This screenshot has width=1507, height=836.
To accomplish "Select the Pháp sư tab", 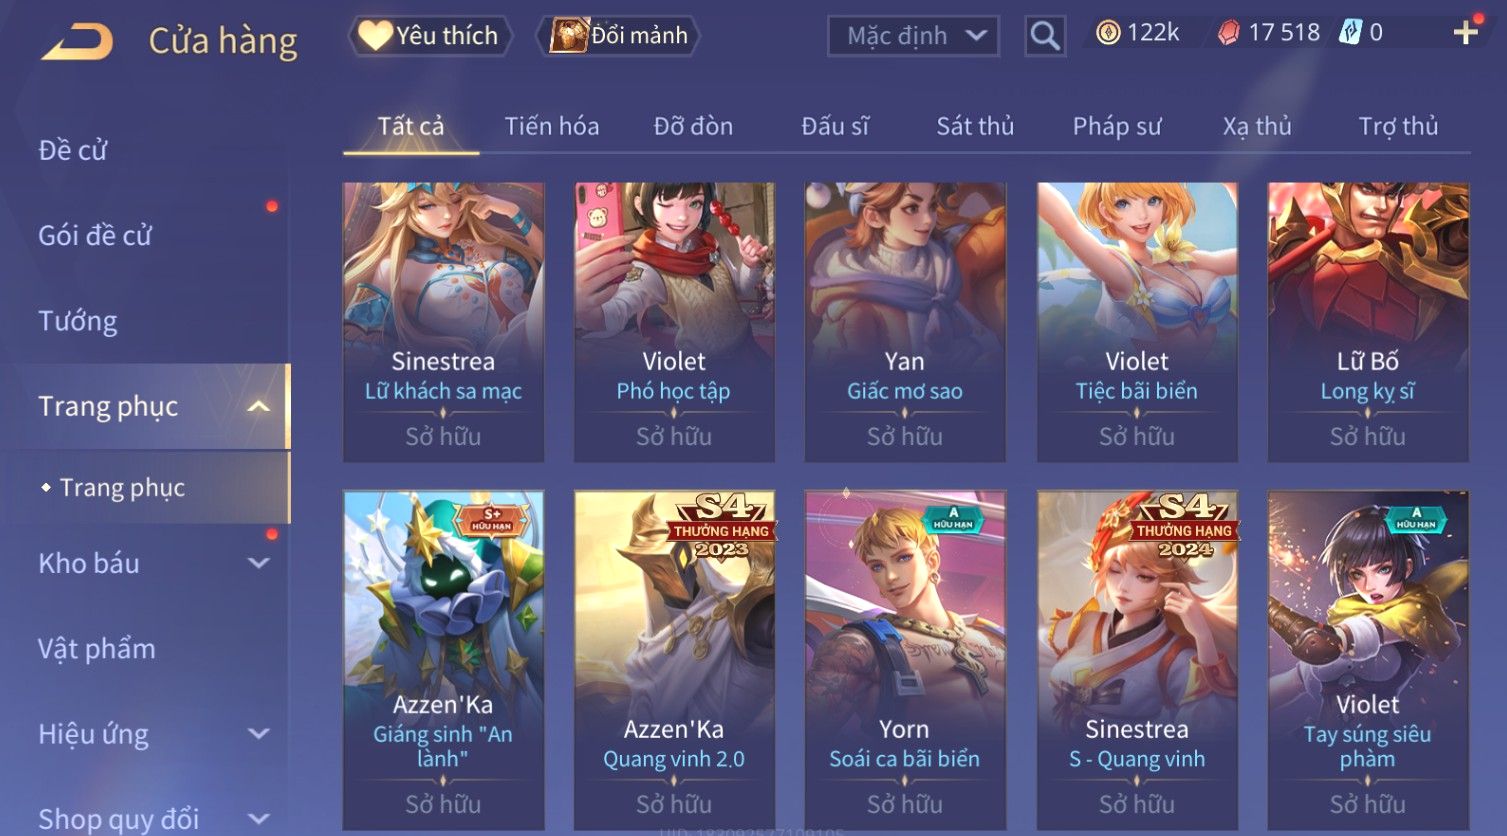I will click(x=1117, y=126).
